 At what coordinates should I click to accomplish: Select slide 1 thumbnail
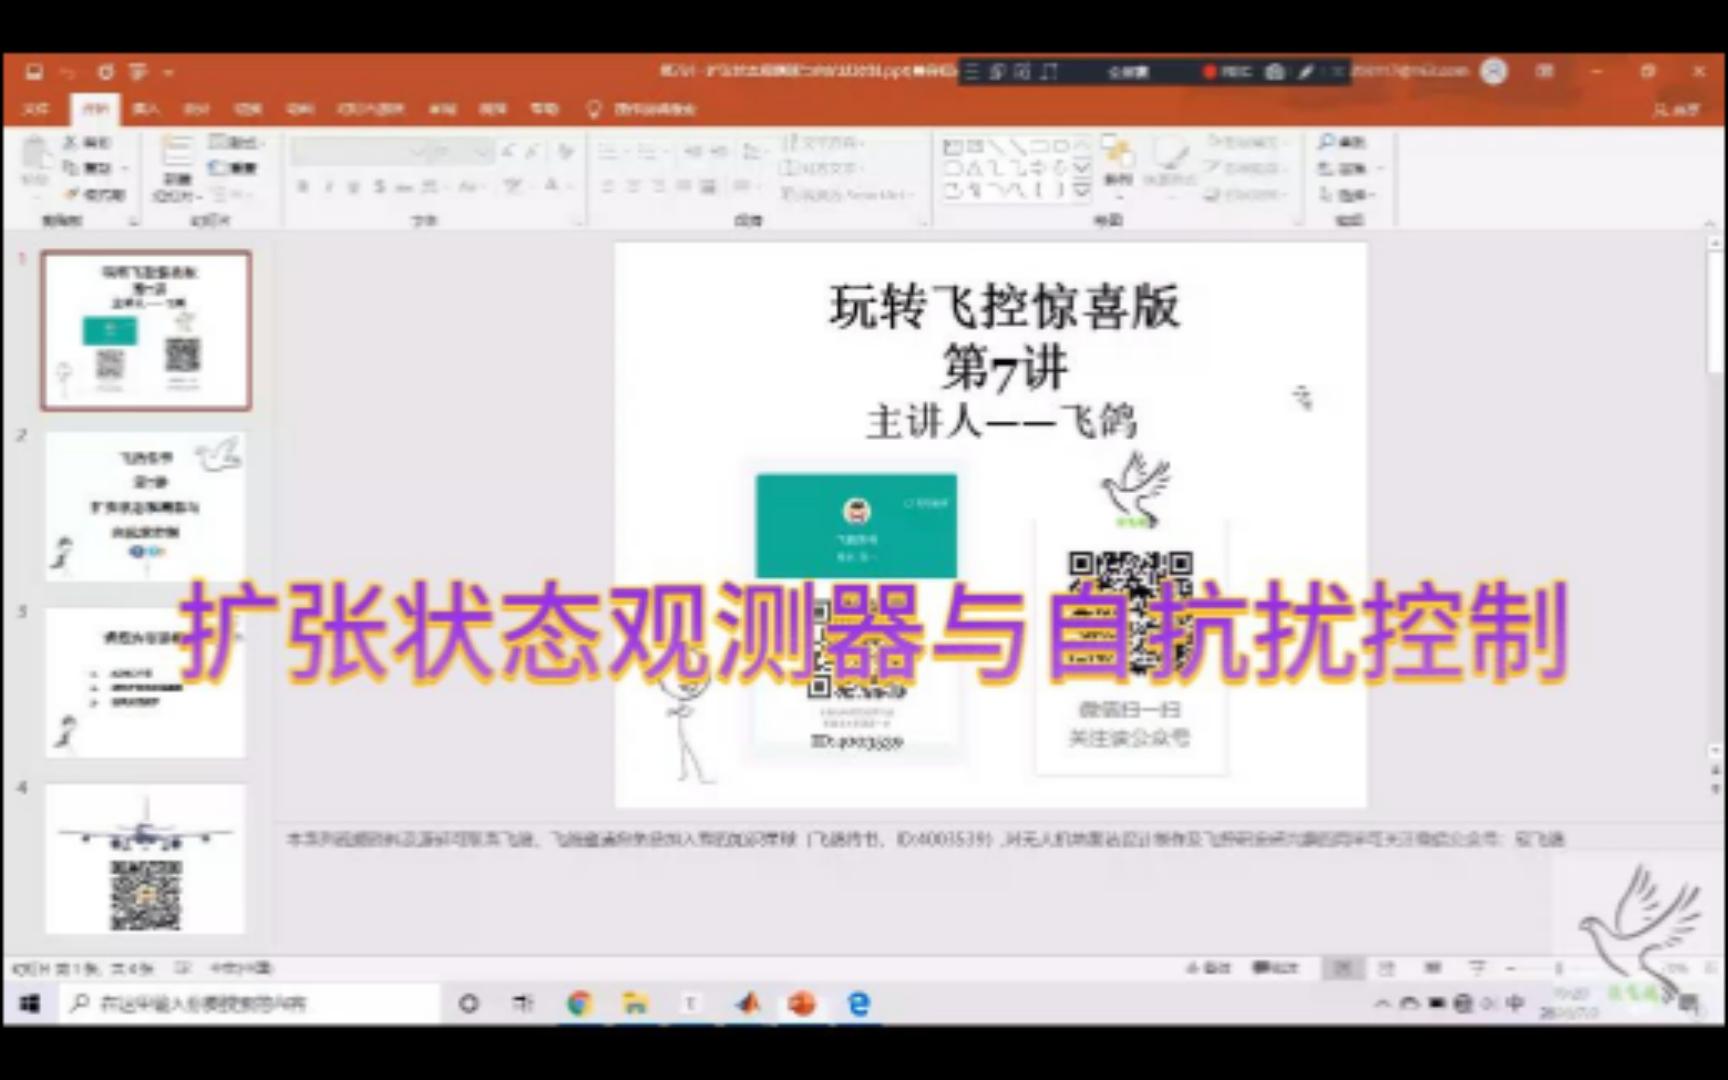[146, 331]
